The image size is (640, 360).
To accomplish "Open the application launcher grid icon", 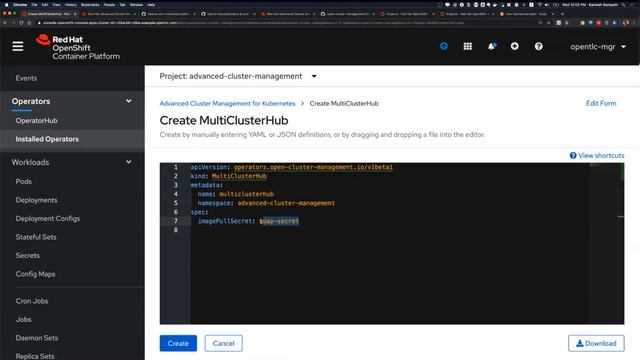I will point(468,47).
